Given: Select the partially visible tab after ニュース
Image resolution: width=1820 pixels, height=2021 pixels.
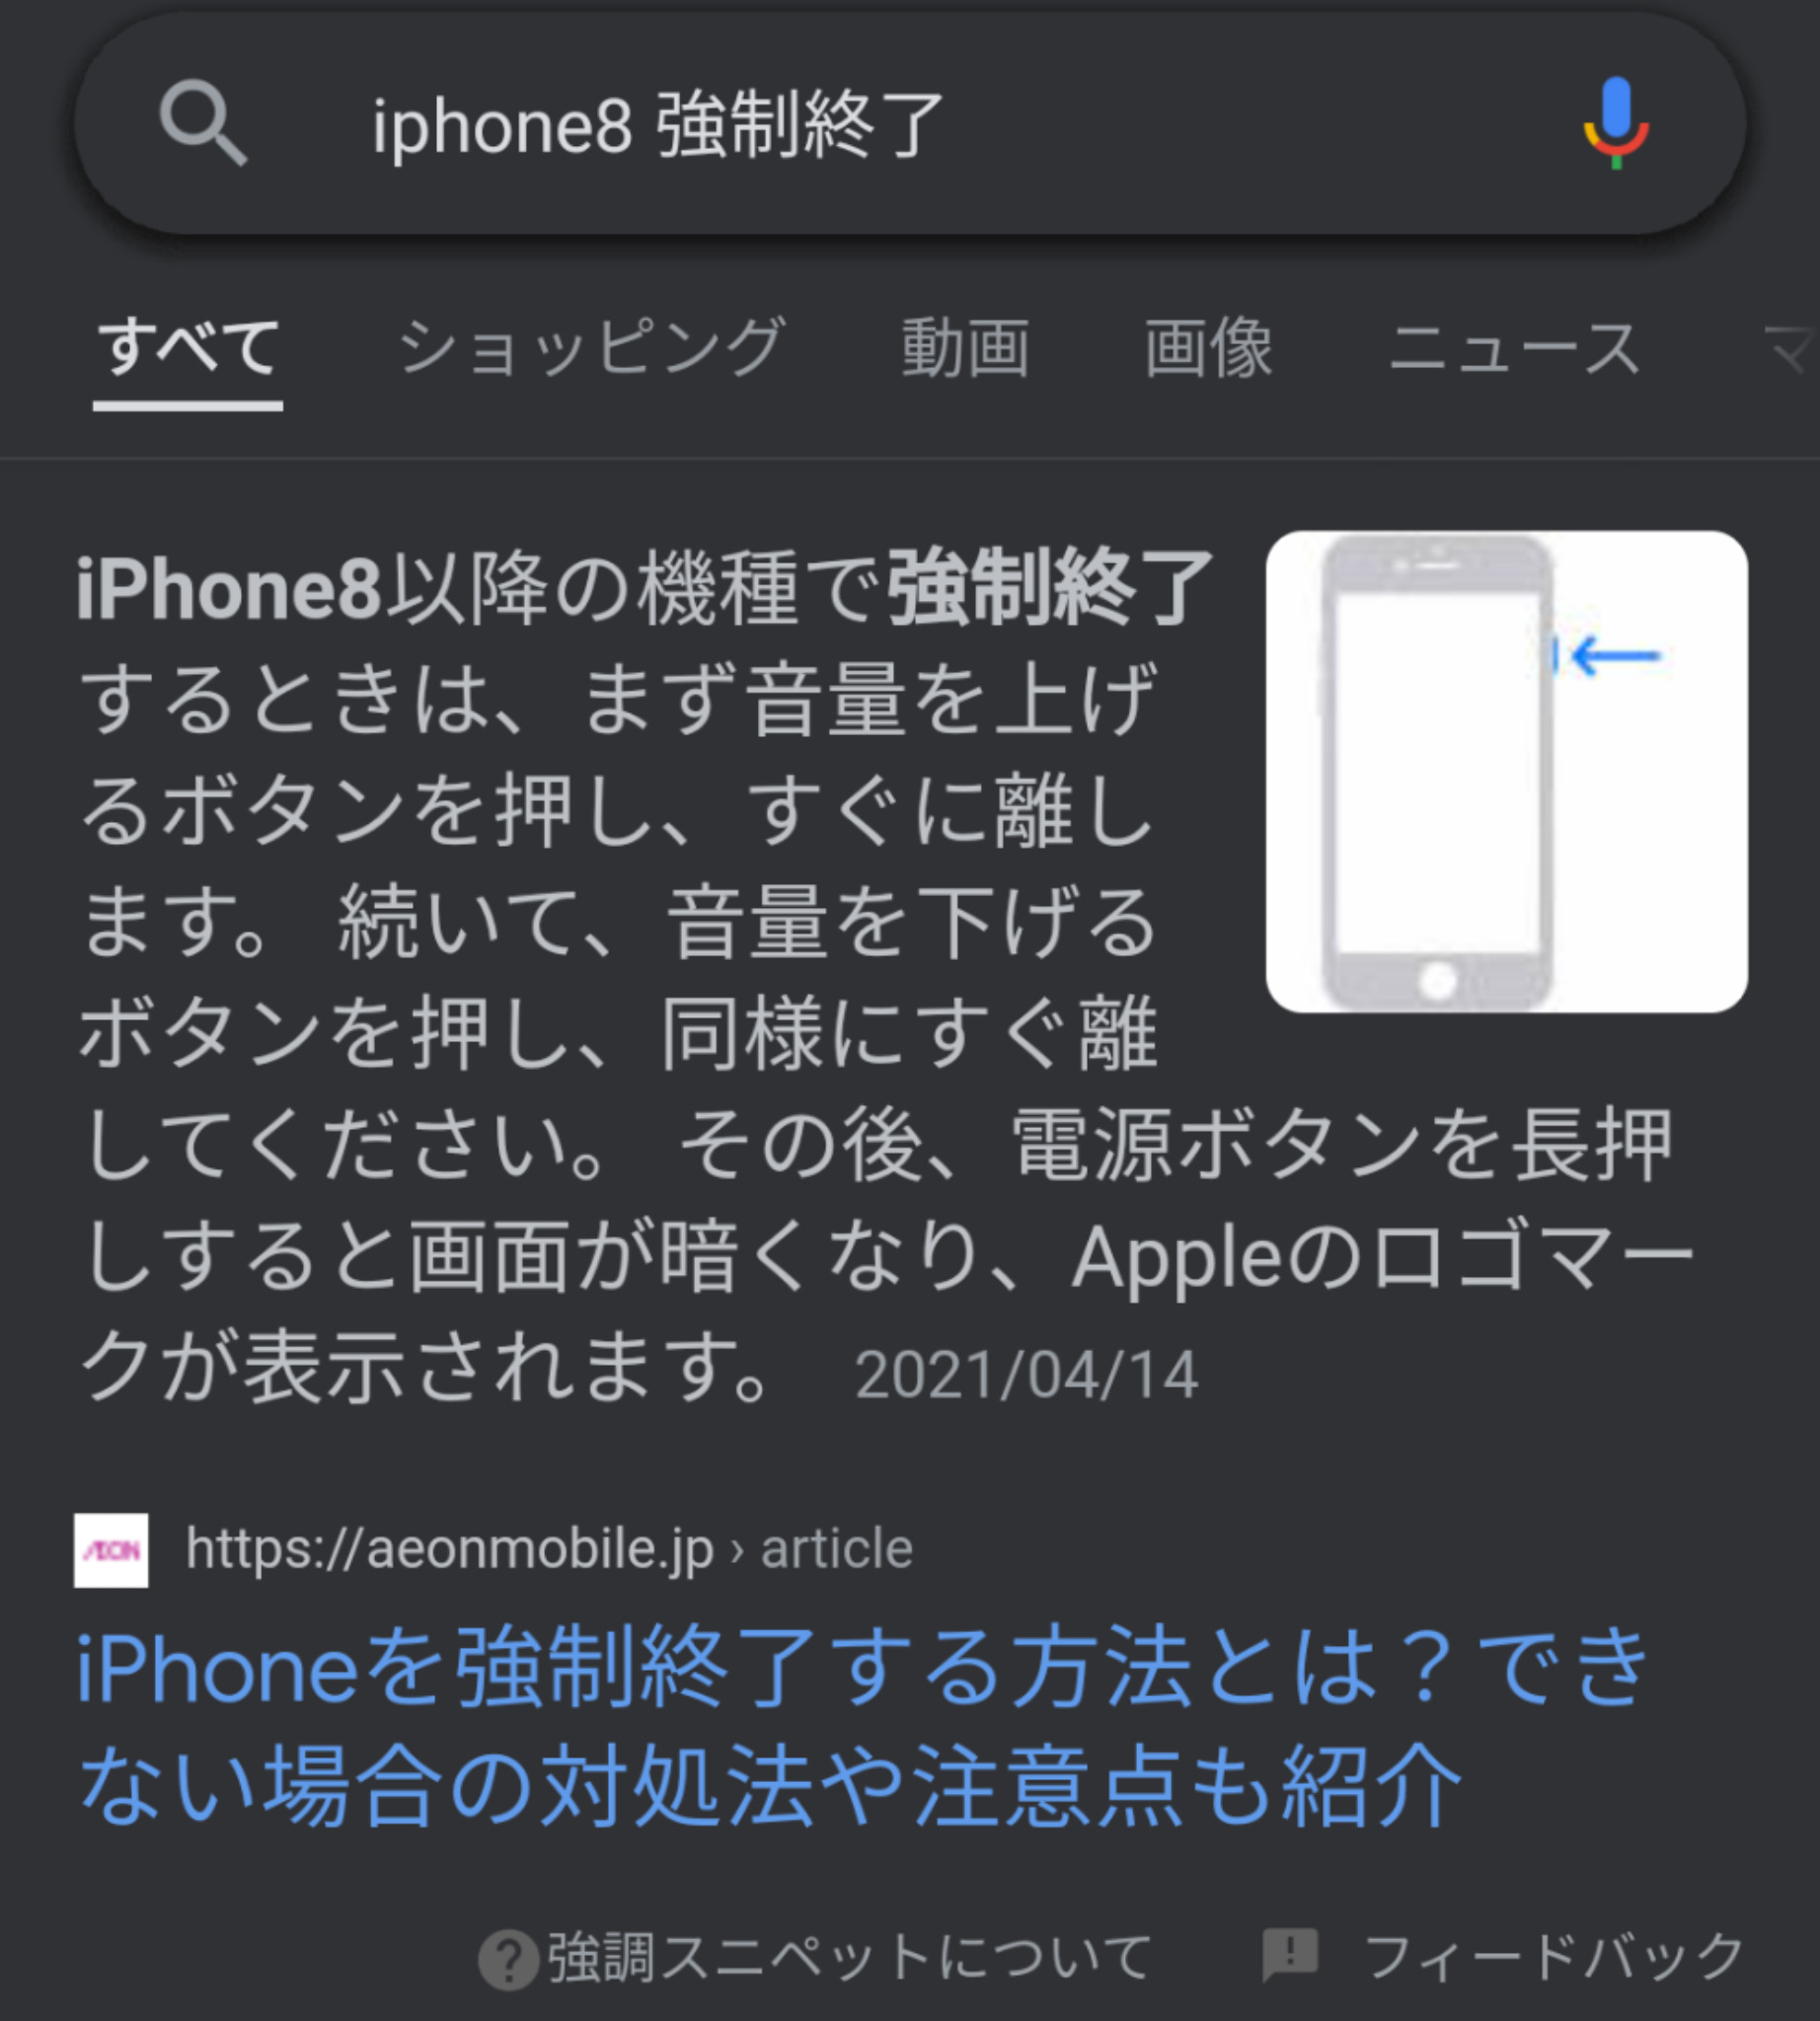Looking at the screenshot, I should pos(1790,348).
